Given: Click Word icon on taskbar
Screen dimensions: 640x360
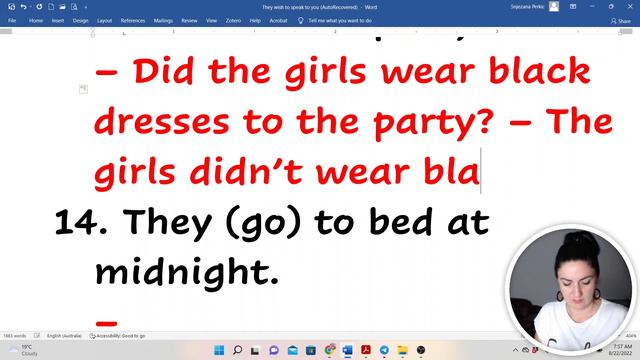Looking at the screenshot, I should point(348,350).
